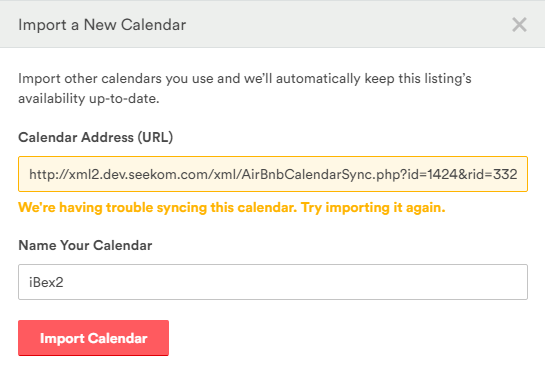Click the import description paragraph text
This screenshot has height=371, width=545.
(245, 88)
